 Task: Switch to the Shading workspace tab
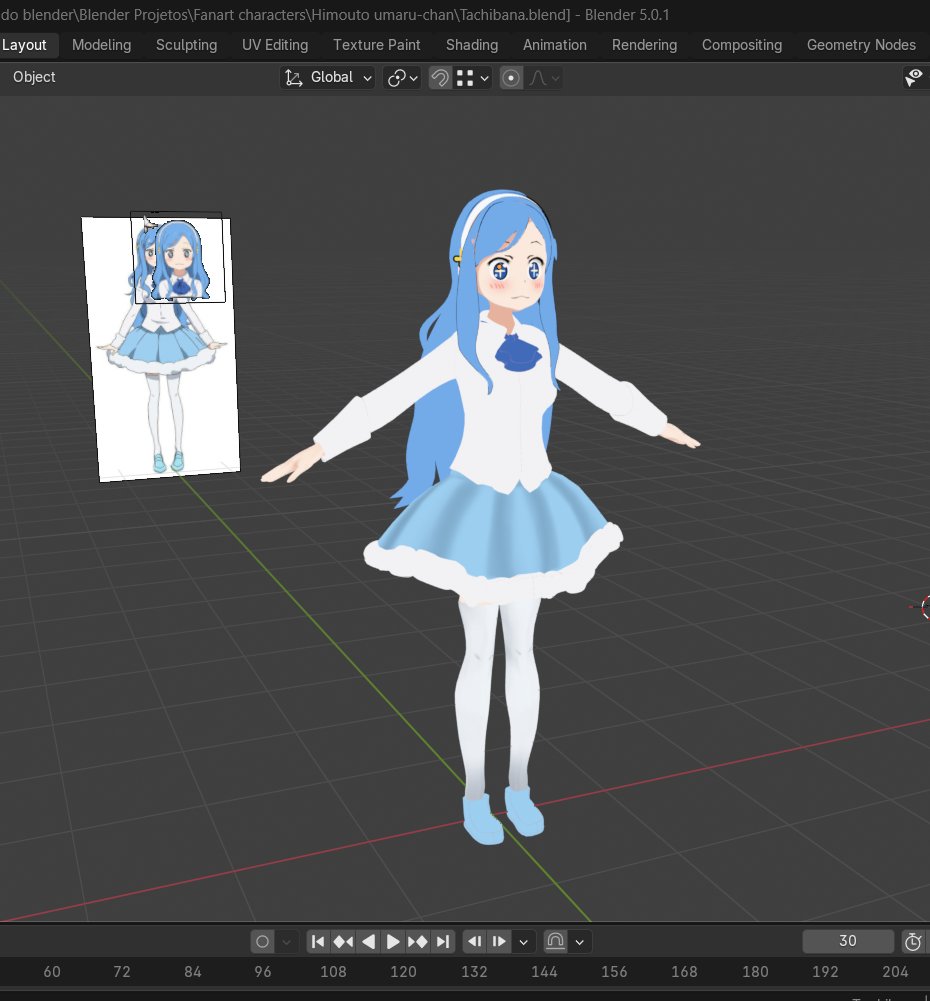click(471, 45)
